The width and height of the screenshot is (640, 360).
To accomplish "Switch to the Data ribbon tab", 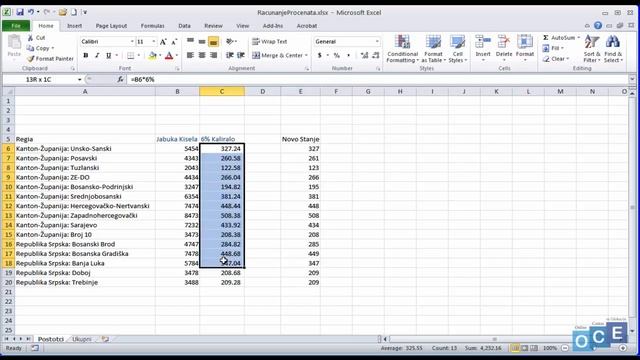I will [184, 26].
